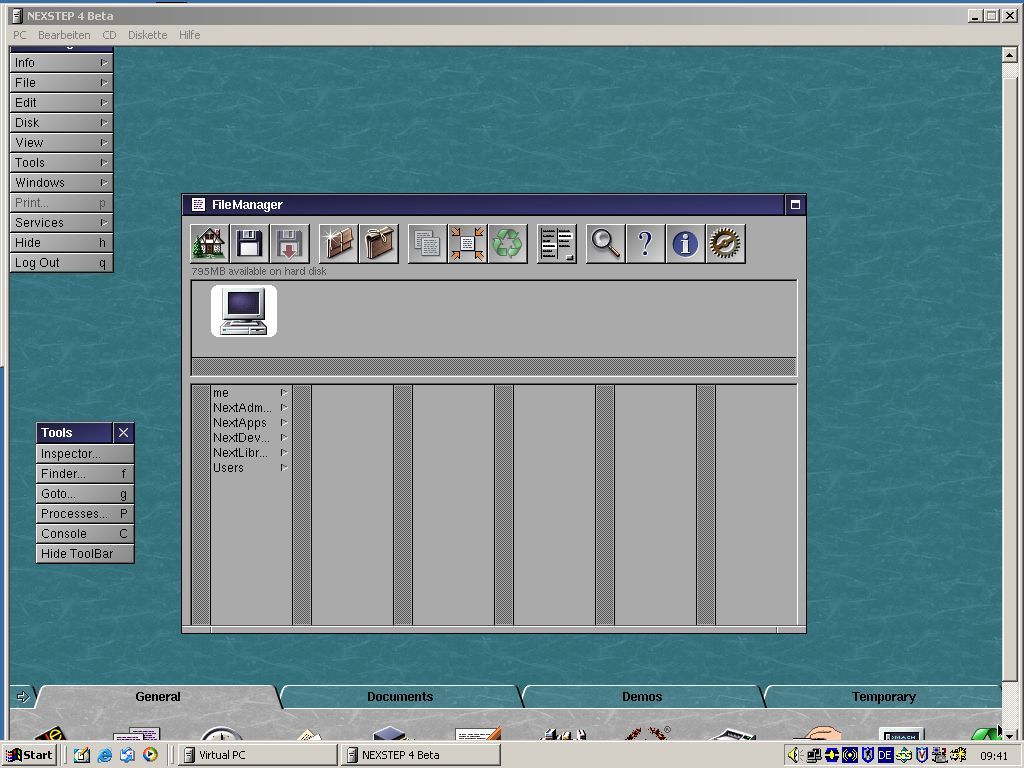Image resolution: width=1024 pixels, height=768 pixels.
Task: Switch to the Documents dock tab
Action: tap(400, 697)
